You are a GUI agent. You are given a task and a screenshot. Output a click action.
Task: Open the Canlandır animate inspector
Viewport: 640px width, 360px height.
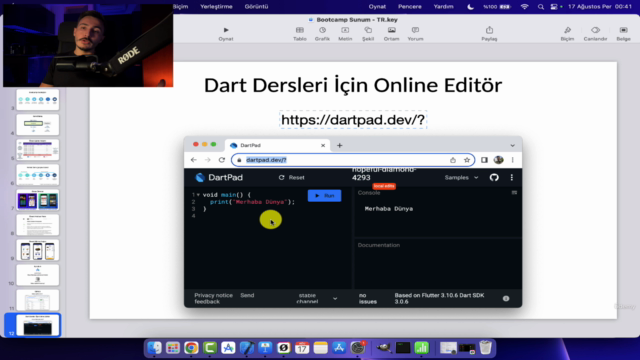595,33
